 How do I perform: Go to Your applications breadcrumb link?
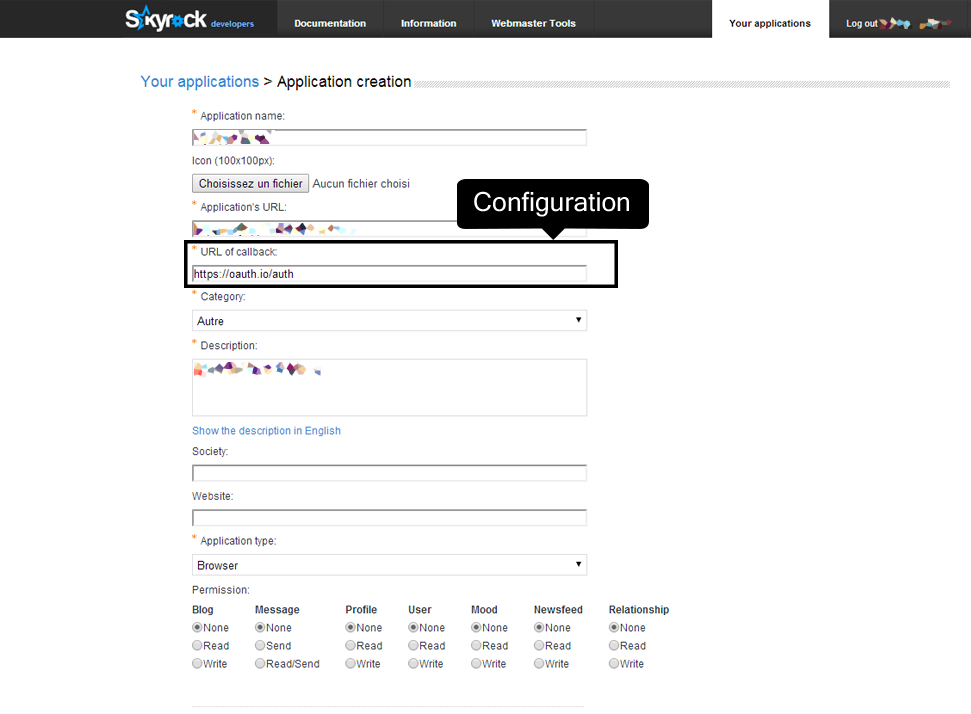pos(199,82)
